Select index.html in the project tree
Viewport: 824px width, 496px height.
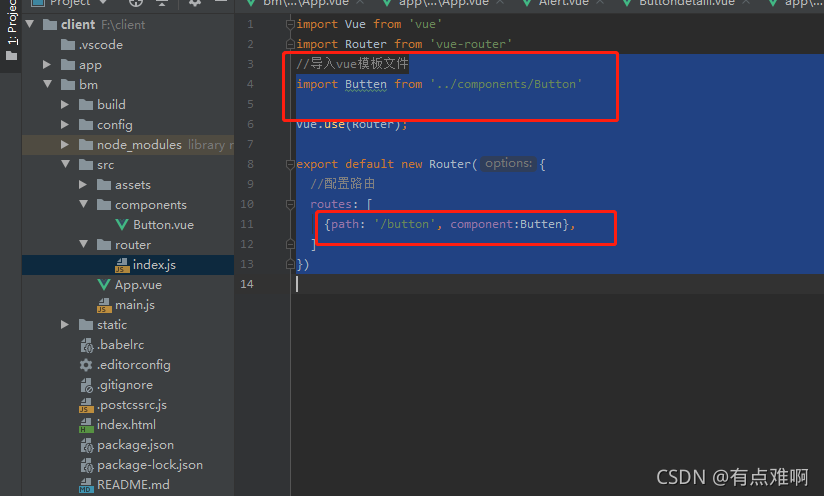click(126, 425)
